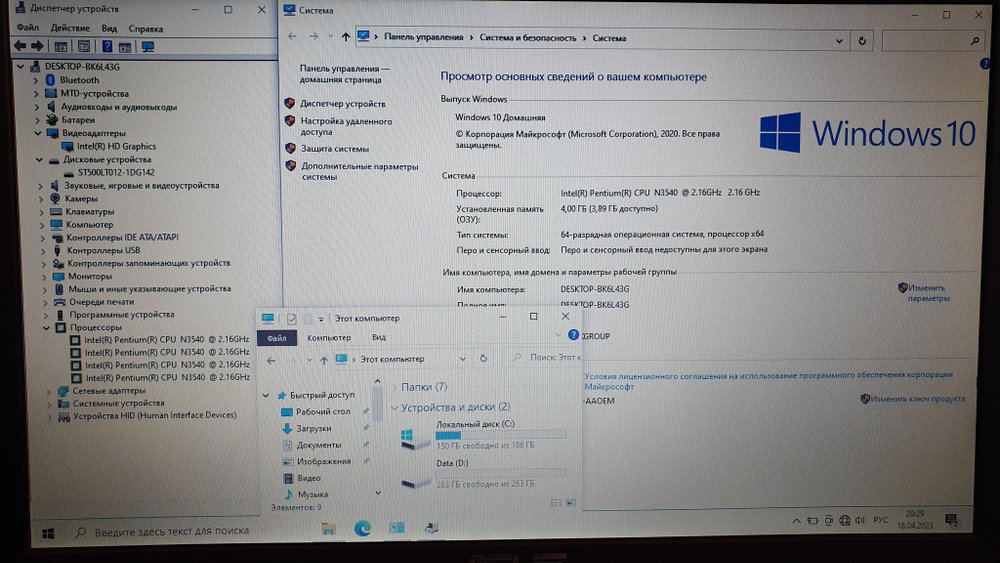Click Клавиатуры category icon
This screenshot has height=563, width=1000.
[x=56, y=211]
